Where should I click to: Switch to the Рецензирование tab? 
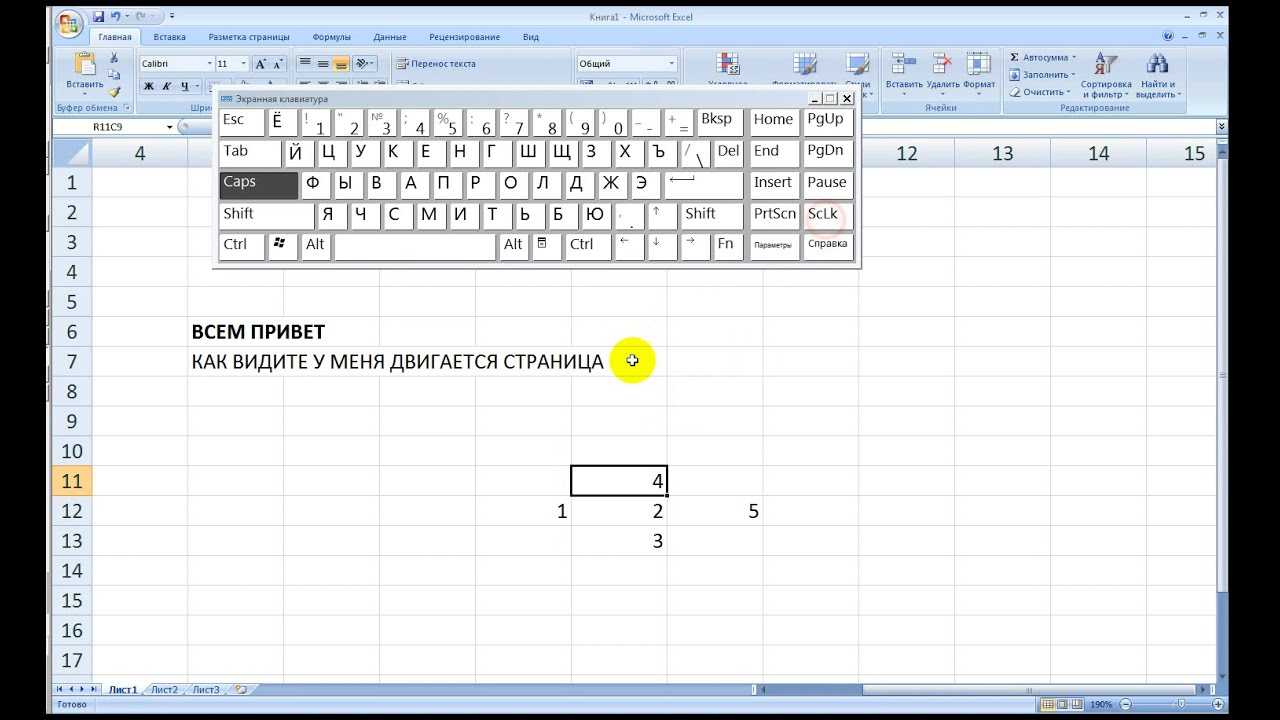465,37
